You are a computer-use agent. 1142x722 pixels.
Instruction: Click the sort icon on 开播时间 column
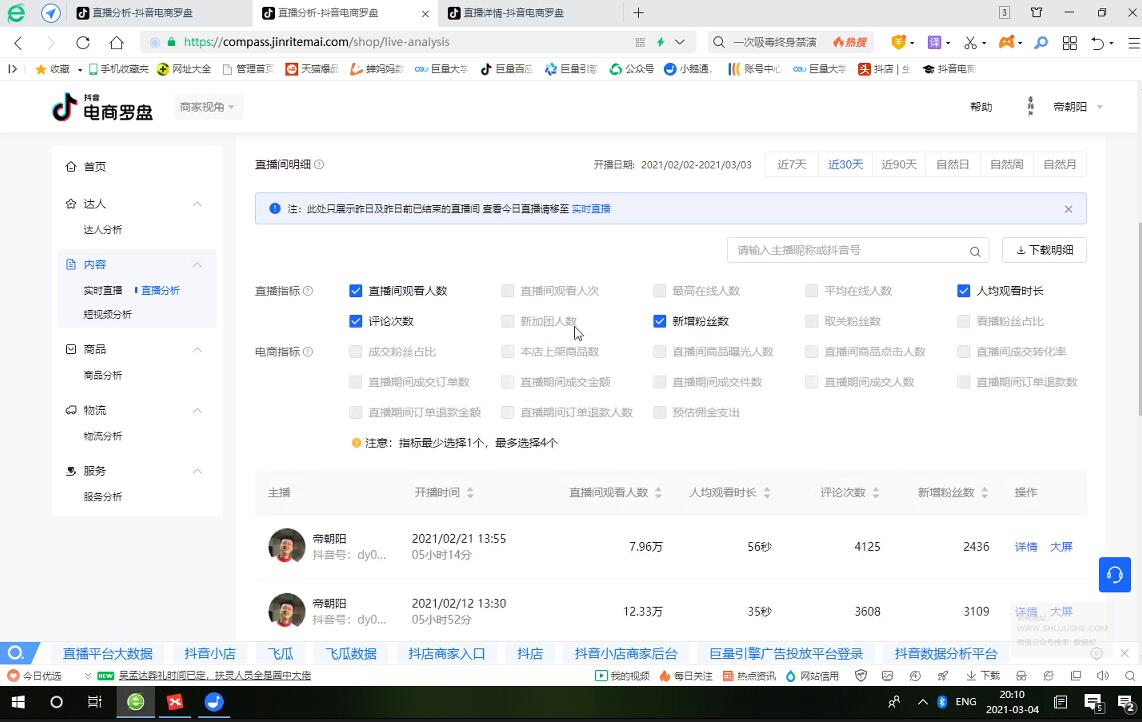[x=470, y=493]
